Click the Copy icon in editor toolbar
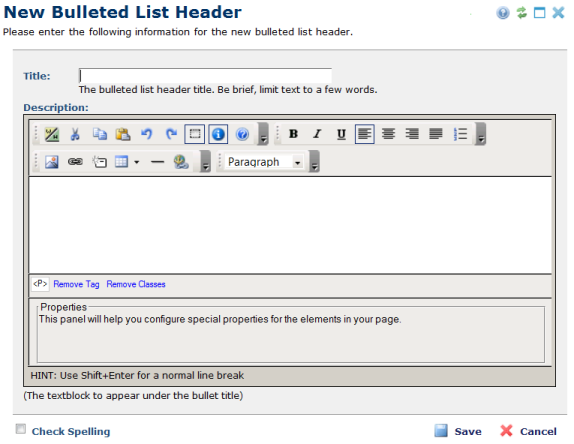This screenshot has width=574, height=444. pyautogui.click(x=100, y=134)
